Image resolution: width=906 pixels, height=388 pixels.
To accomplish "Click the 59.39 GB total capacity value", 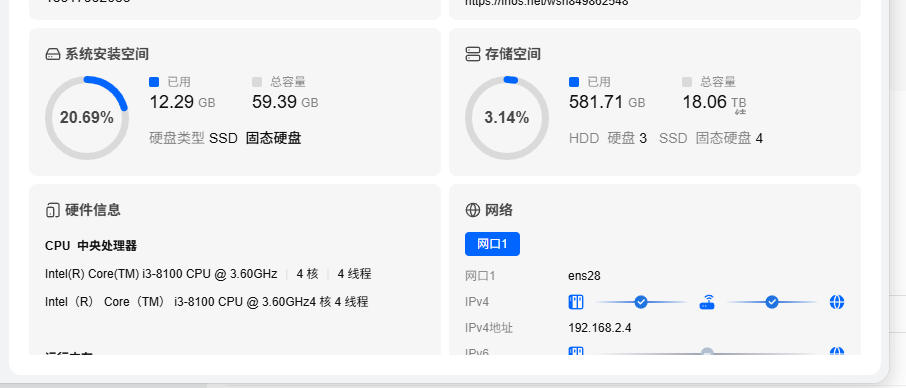I will click(x=285, y=103).
